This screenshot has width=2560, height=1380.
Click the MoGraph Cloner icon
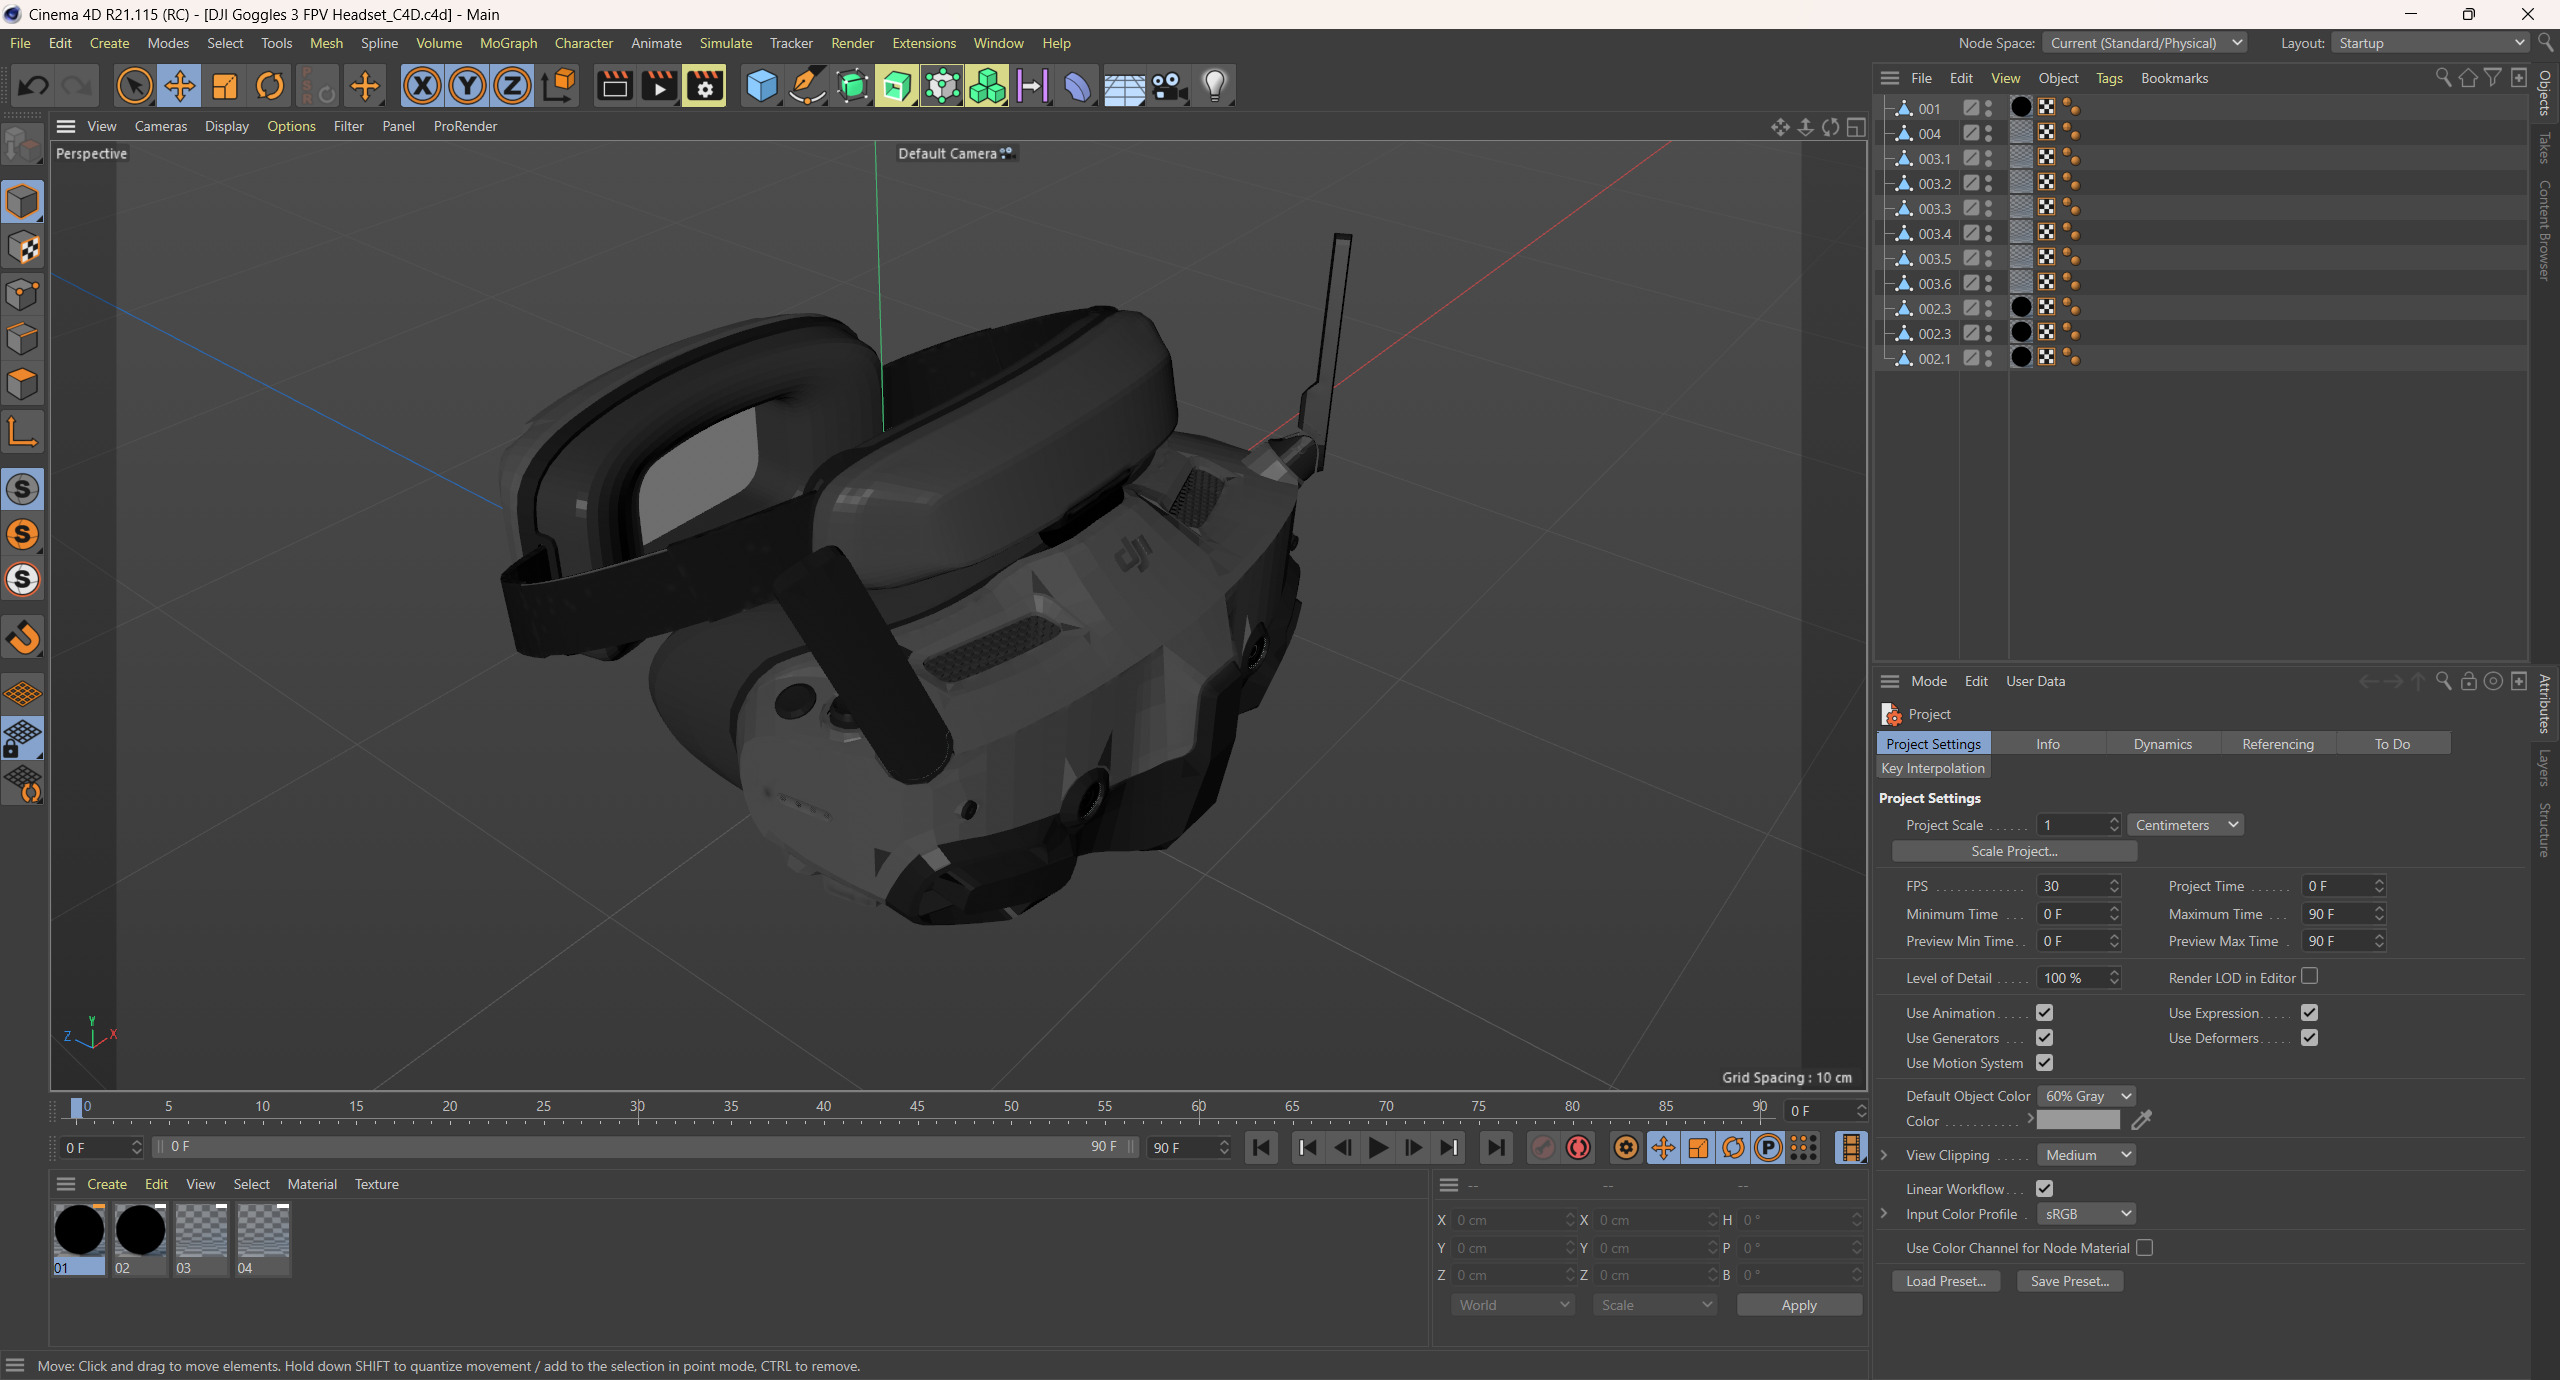point(987,86)
